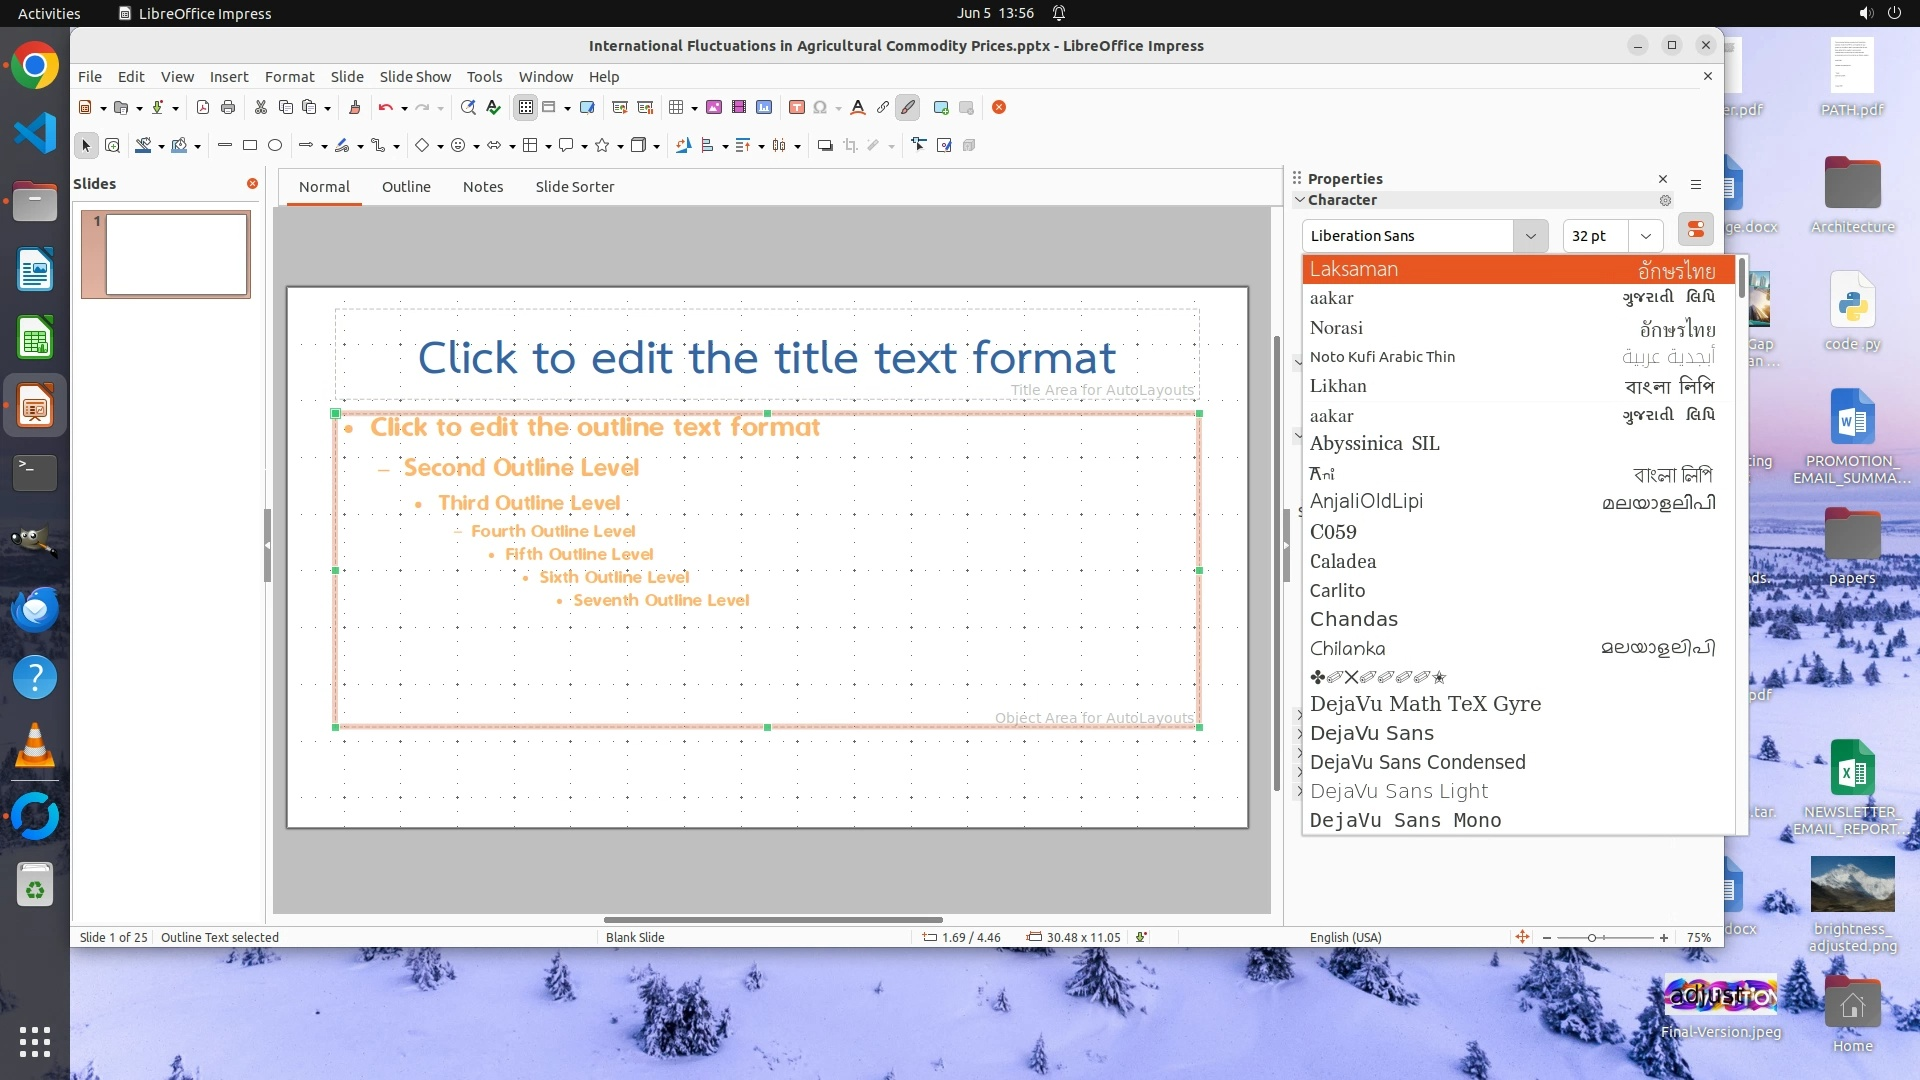The width and height of the screenshot is (1920, 1080).
Task: Choose DejaVu Sans Mono font
Action: (1405, 820)
